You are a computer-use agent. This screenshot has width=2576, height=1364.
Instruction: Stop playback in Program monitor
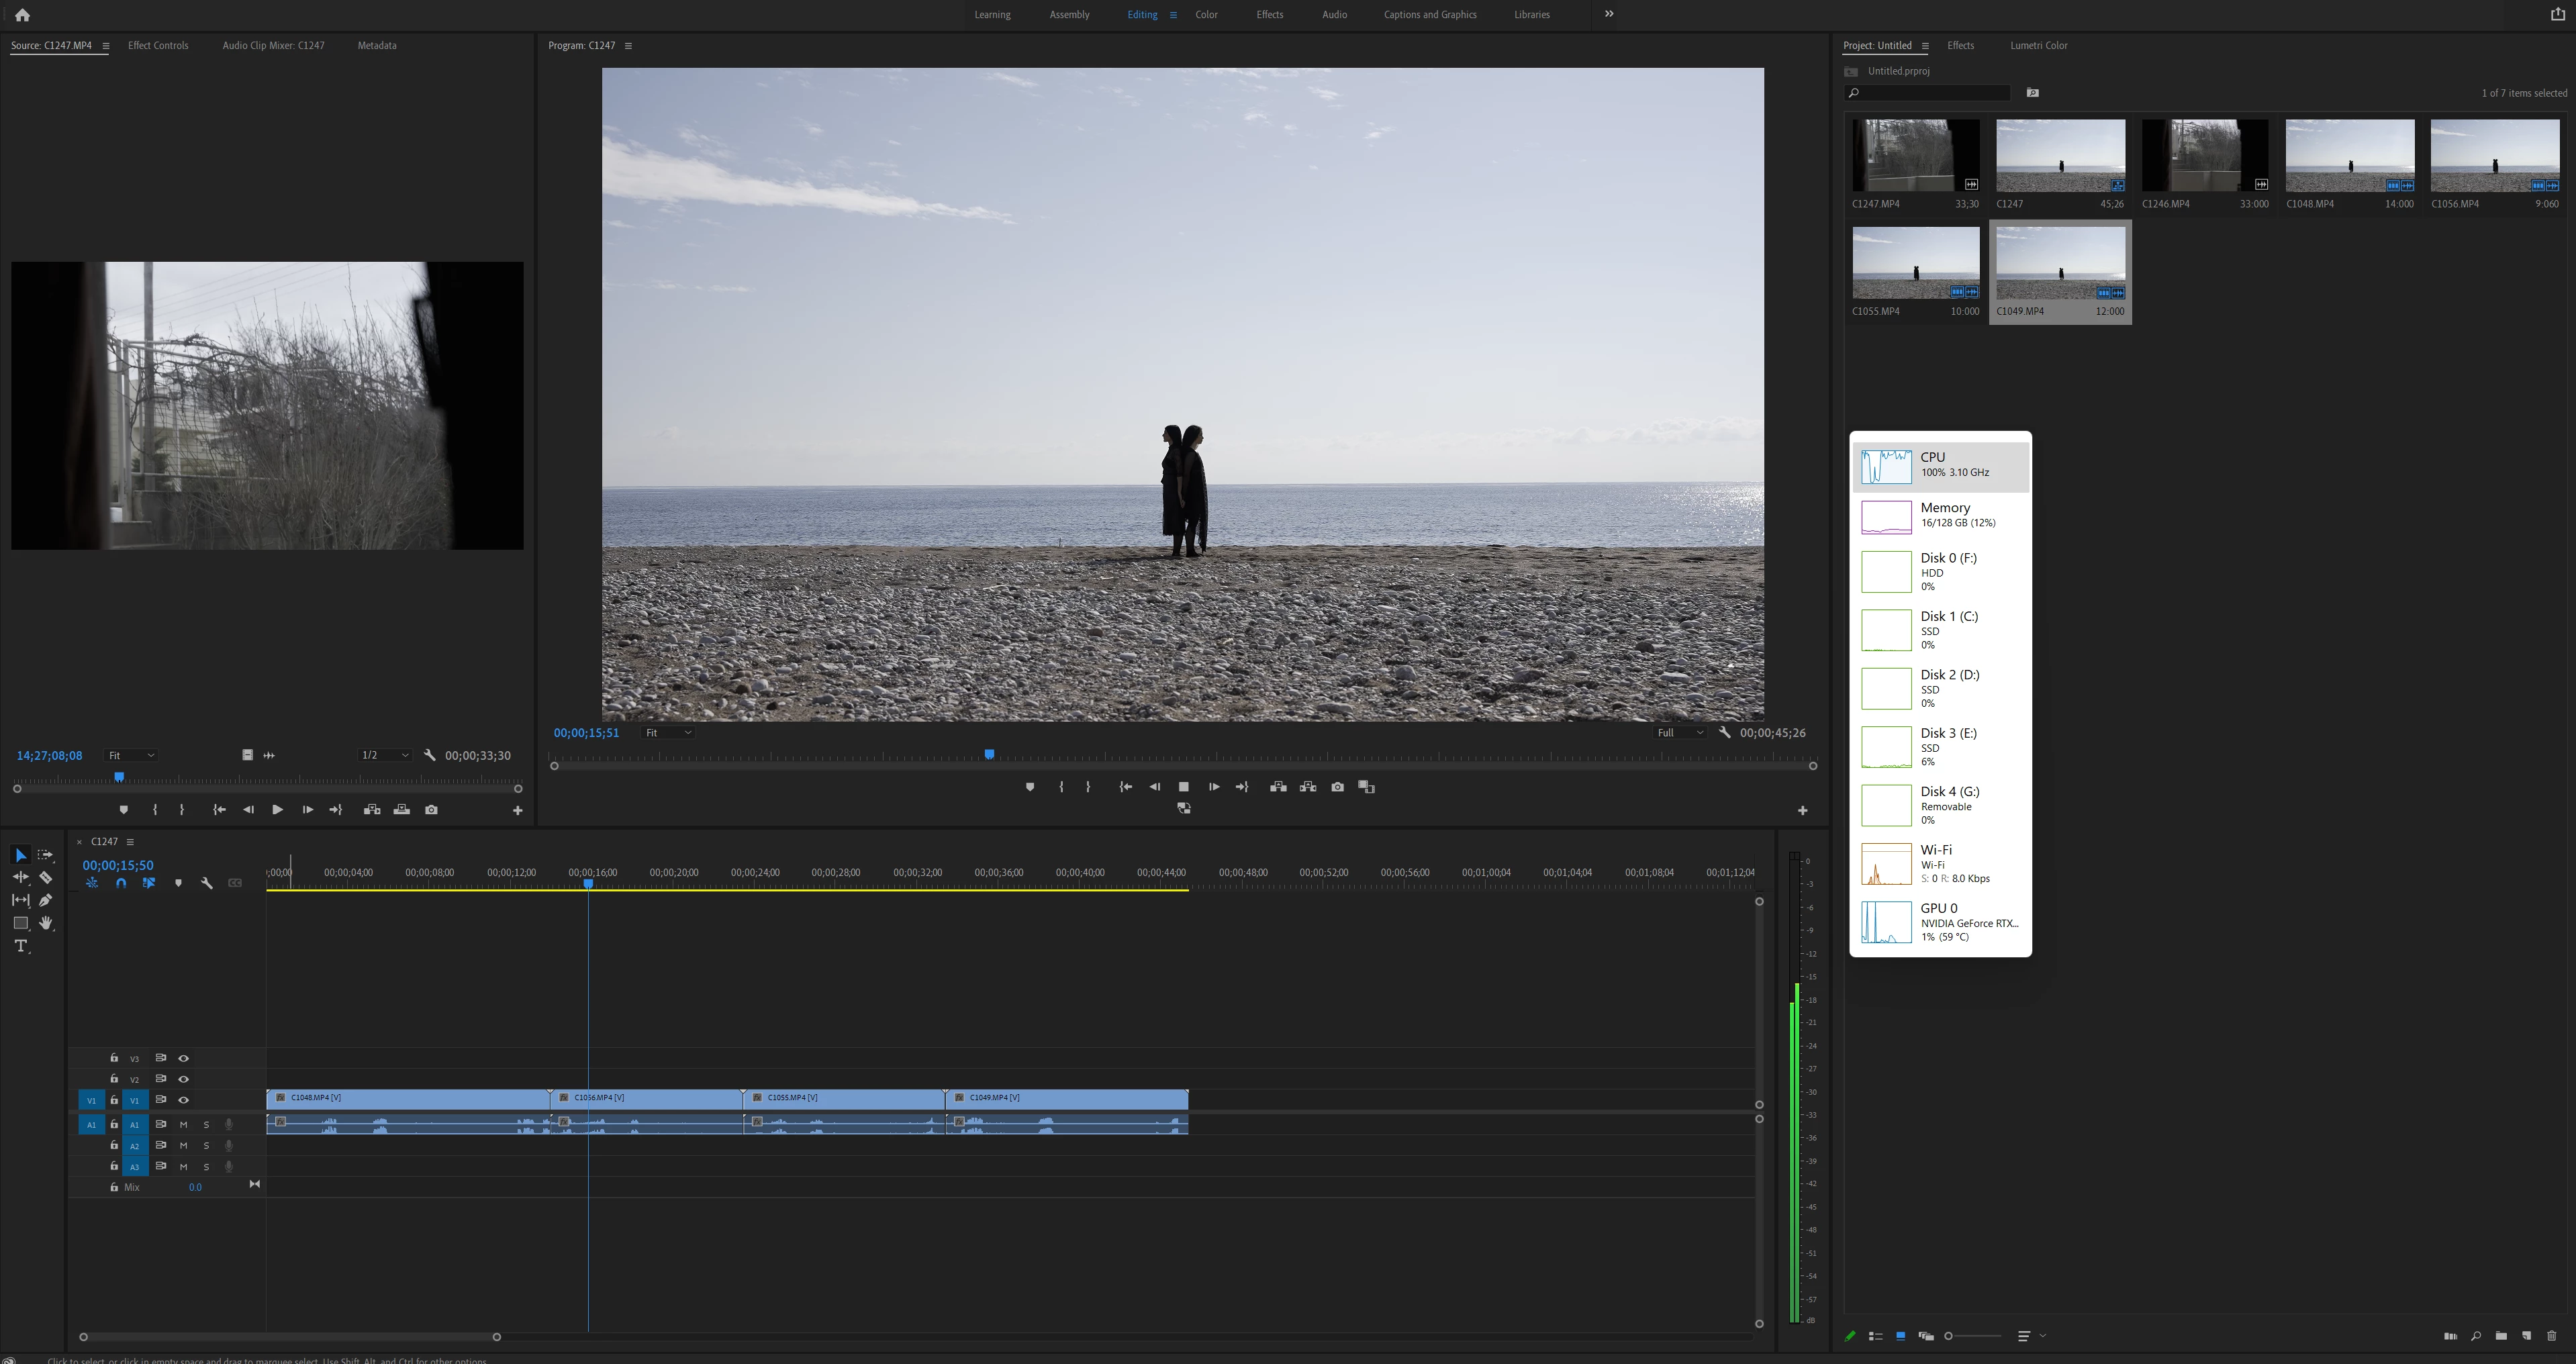1183,787
